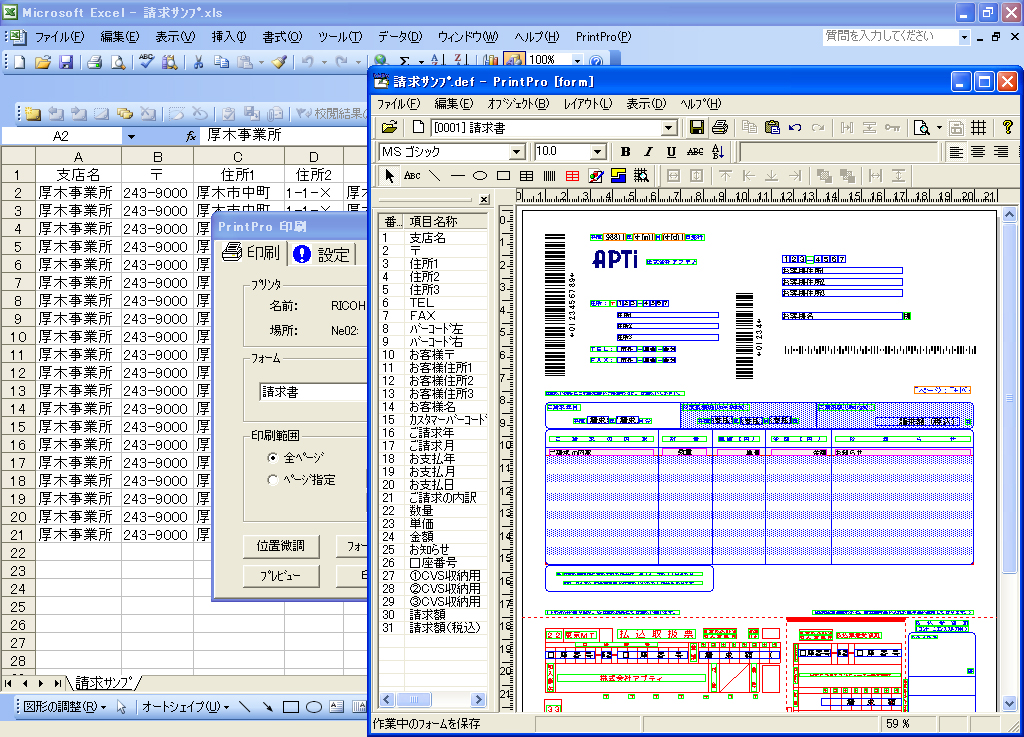The image size is (1024, 737).
Task: Click the item list's horizontal scrollbar
Action: tap(433, 699)
